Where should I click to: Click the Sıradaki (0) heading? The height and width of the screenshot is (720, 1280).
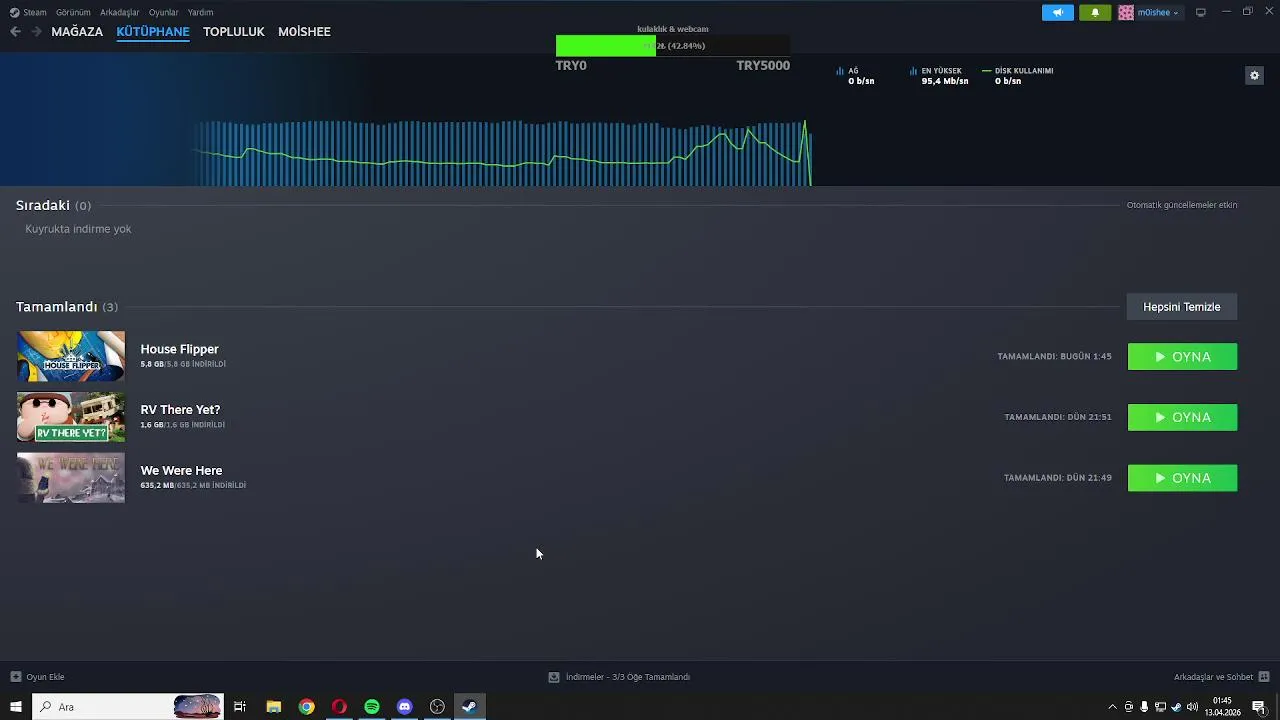point(53,205)
